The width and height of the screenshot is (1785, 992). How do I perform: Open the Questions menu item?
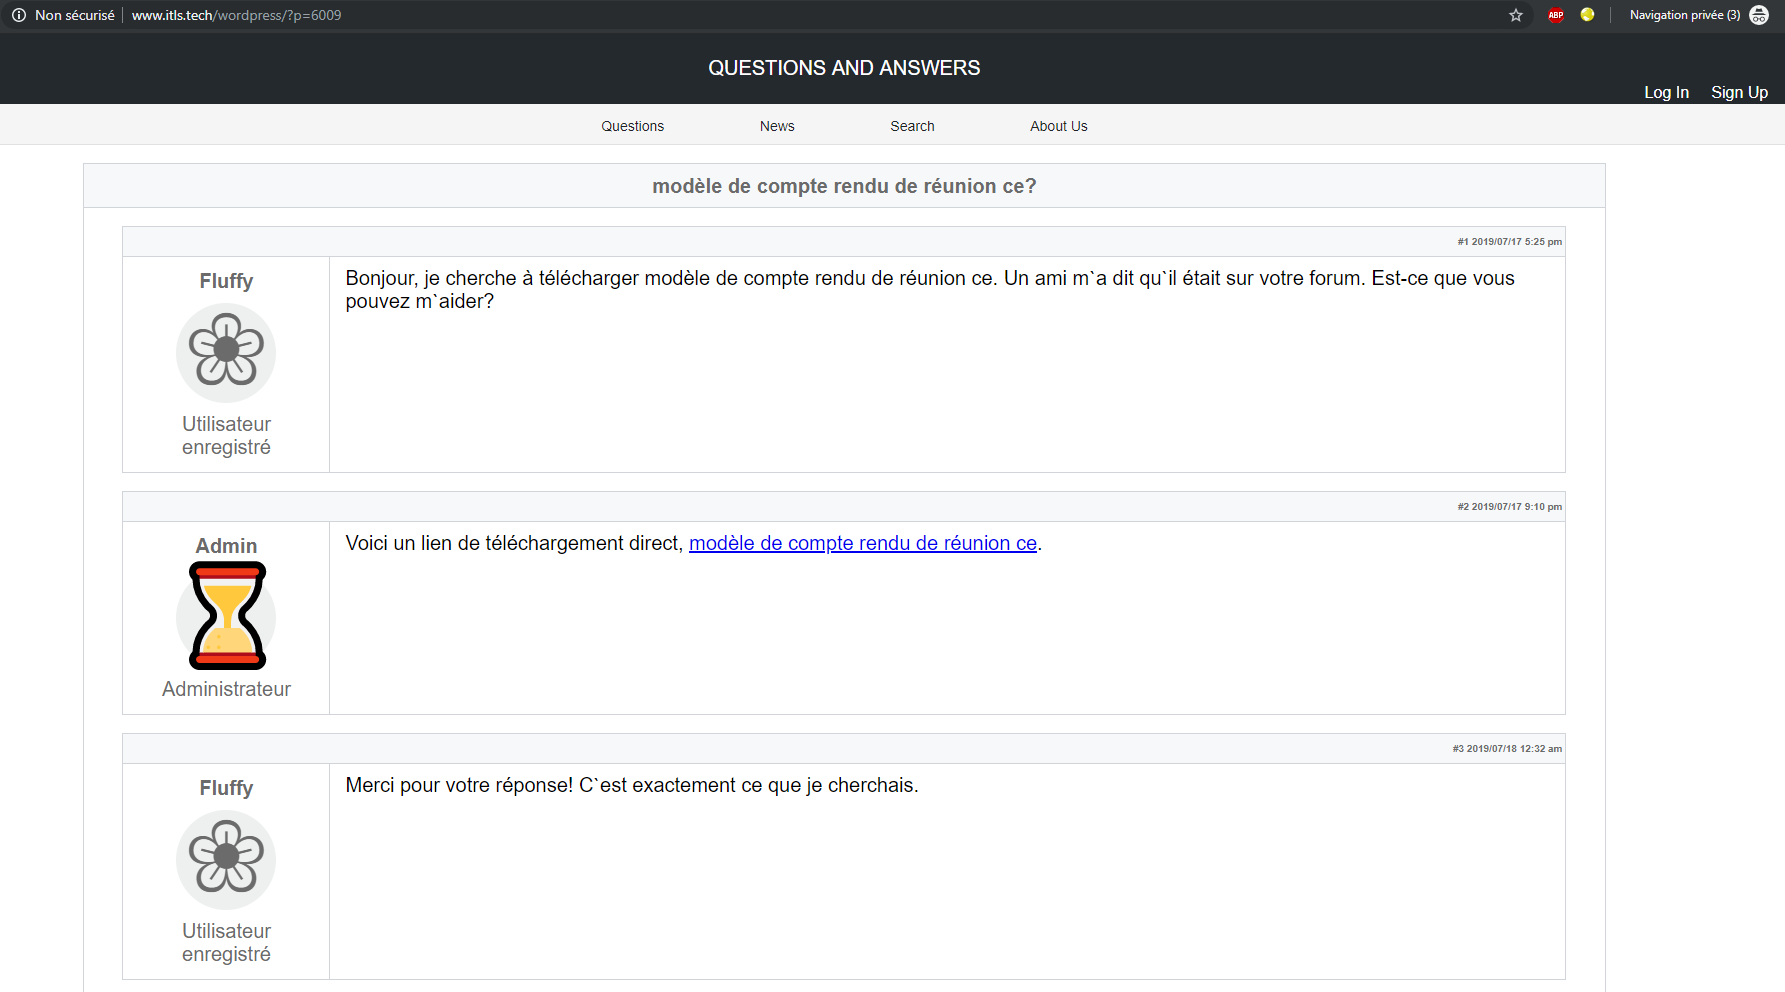tap(632, 126)
